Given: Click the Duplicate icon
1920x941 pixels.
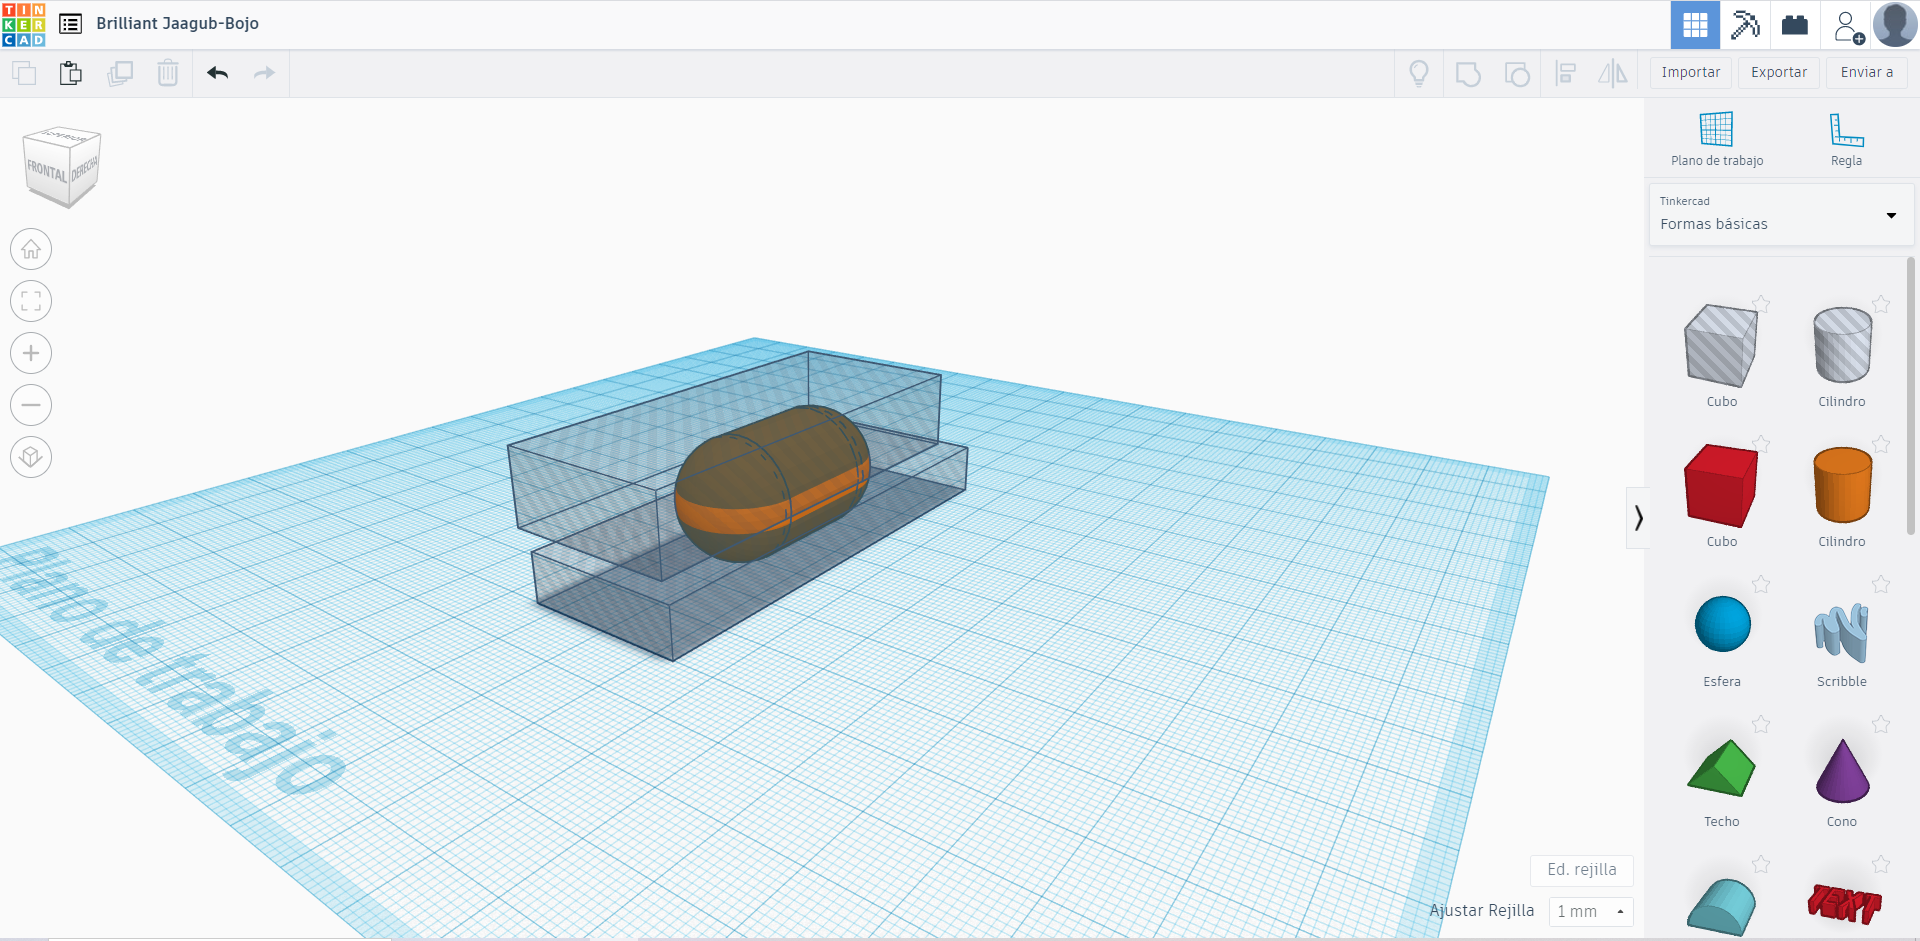Looking at the screenshot, I should (x=120, y=73).
